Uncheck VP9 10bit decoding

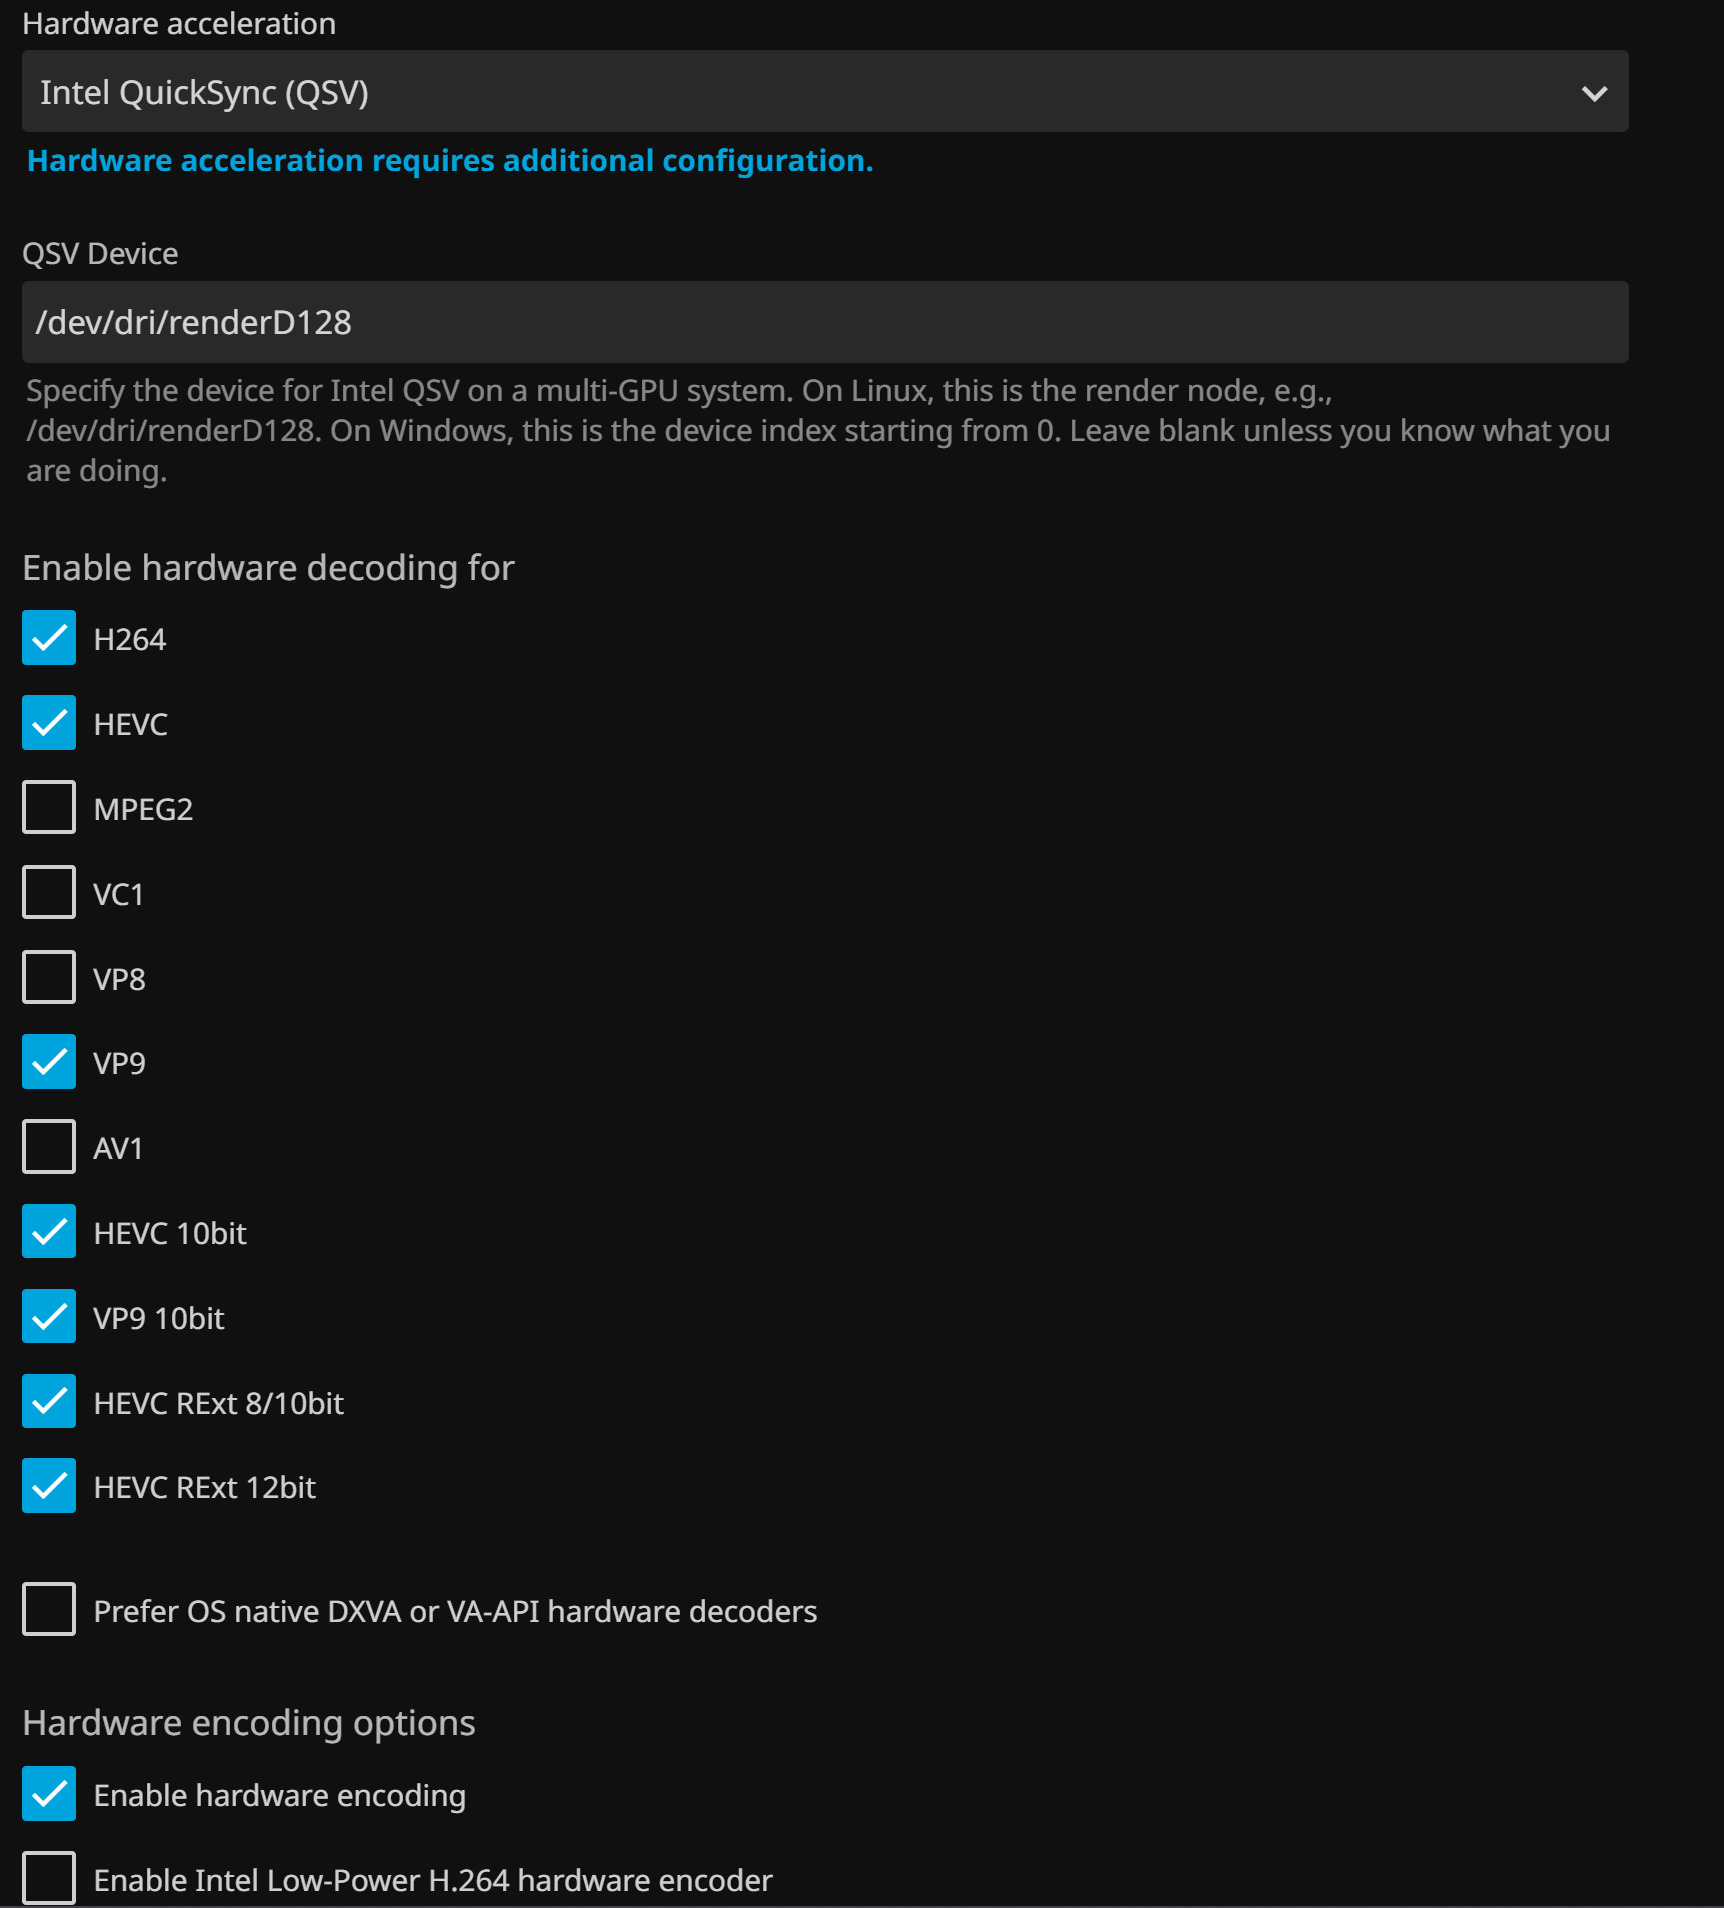(x=49, y=1317)
